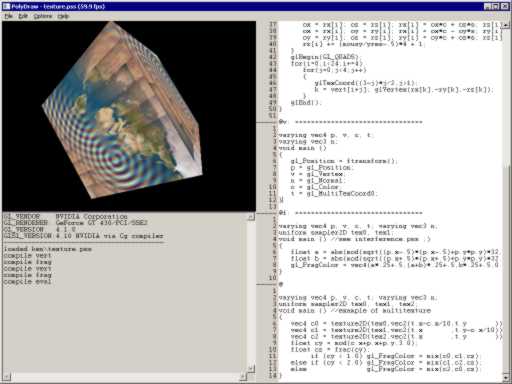Click the glTexCoord code line

coord(366,83)
